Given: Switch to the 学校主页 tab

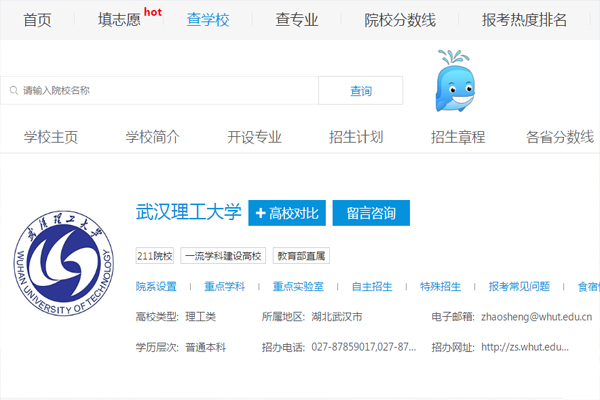Looking at the screenshot, I should click(x=51, y=137).
